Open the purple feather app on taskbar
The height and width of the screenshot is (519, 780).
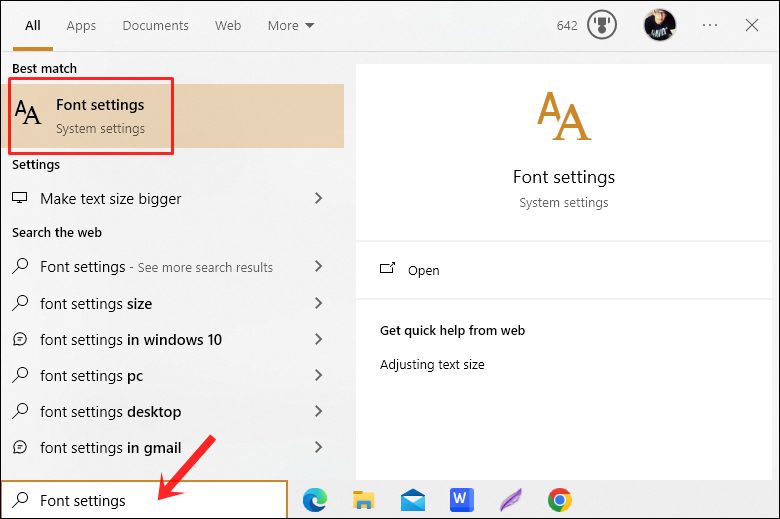click(x=511, y=500)
